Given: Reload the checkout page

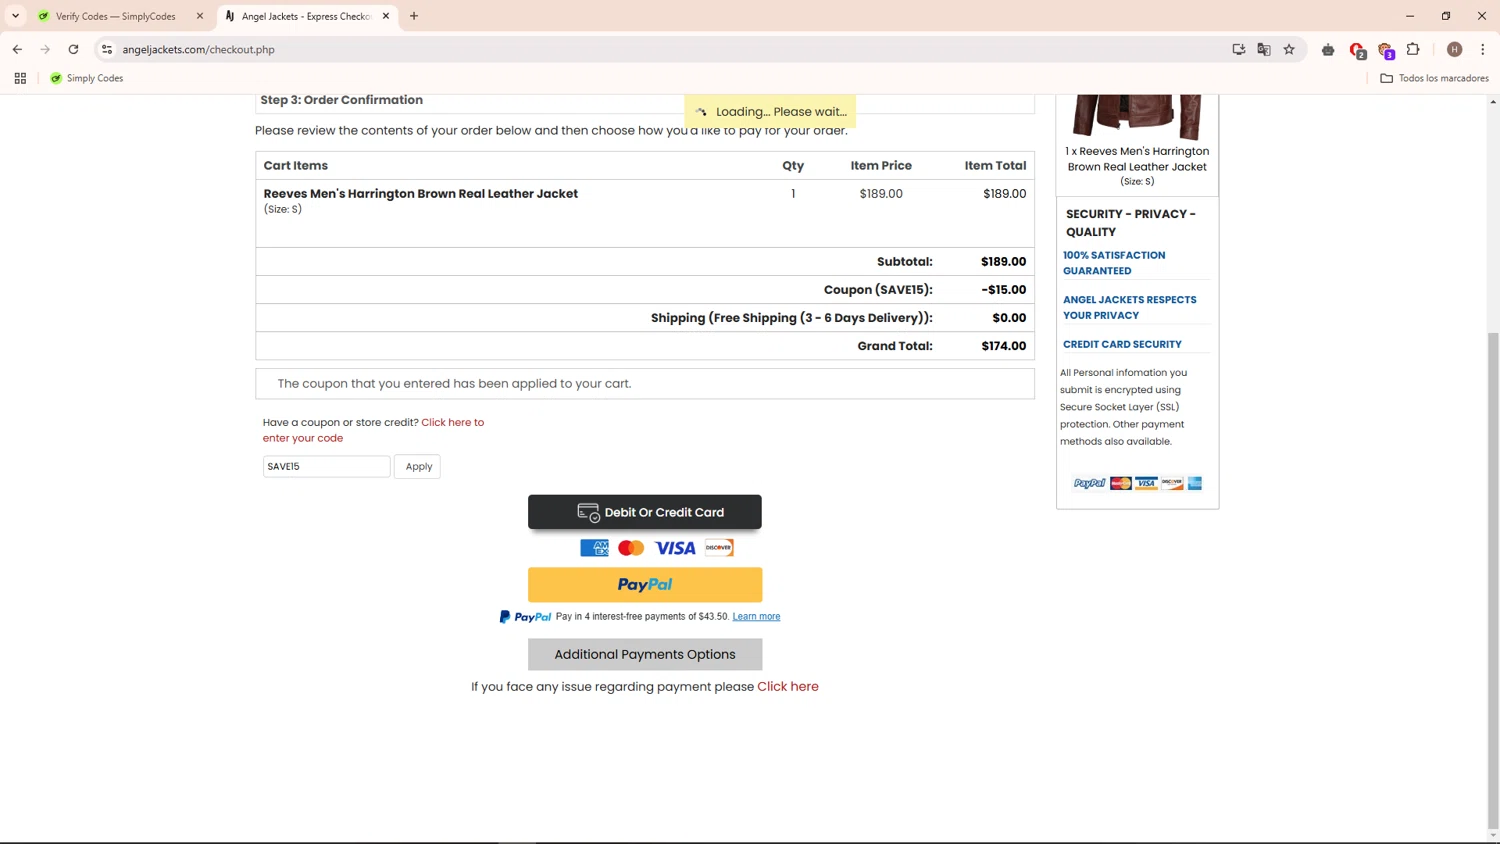Looking at the screenshot, I should point(73,49).
